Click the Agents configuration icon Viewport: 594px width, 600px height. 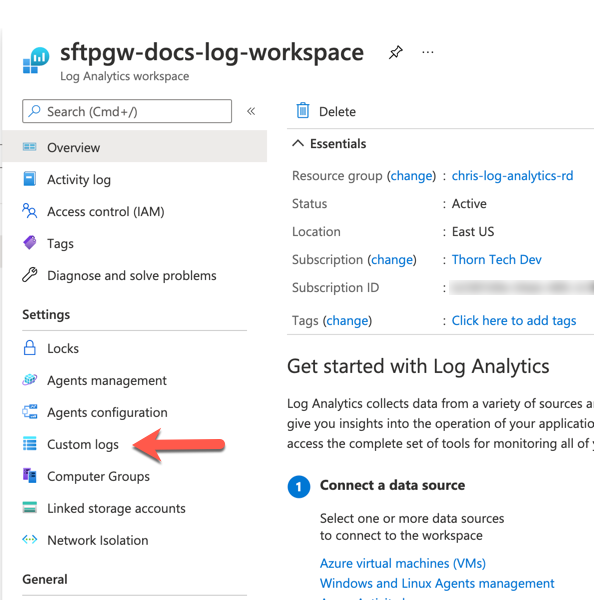pyautogui.click(x=29, y=412)
